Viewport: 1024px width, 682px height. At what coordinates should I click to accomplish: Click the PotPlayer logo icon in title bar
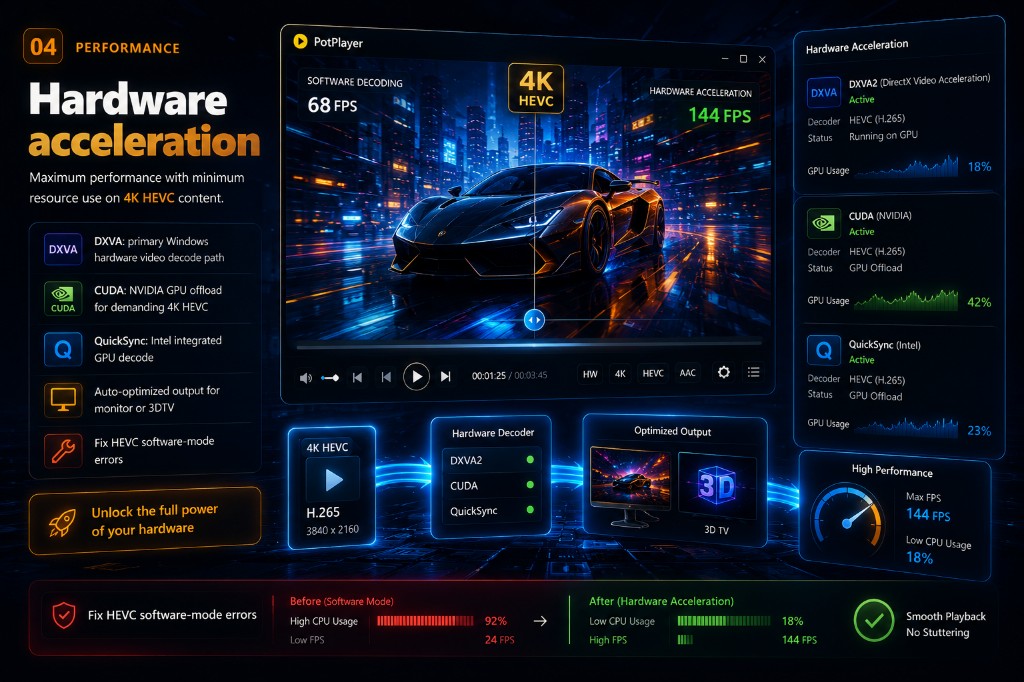[300, 41]
